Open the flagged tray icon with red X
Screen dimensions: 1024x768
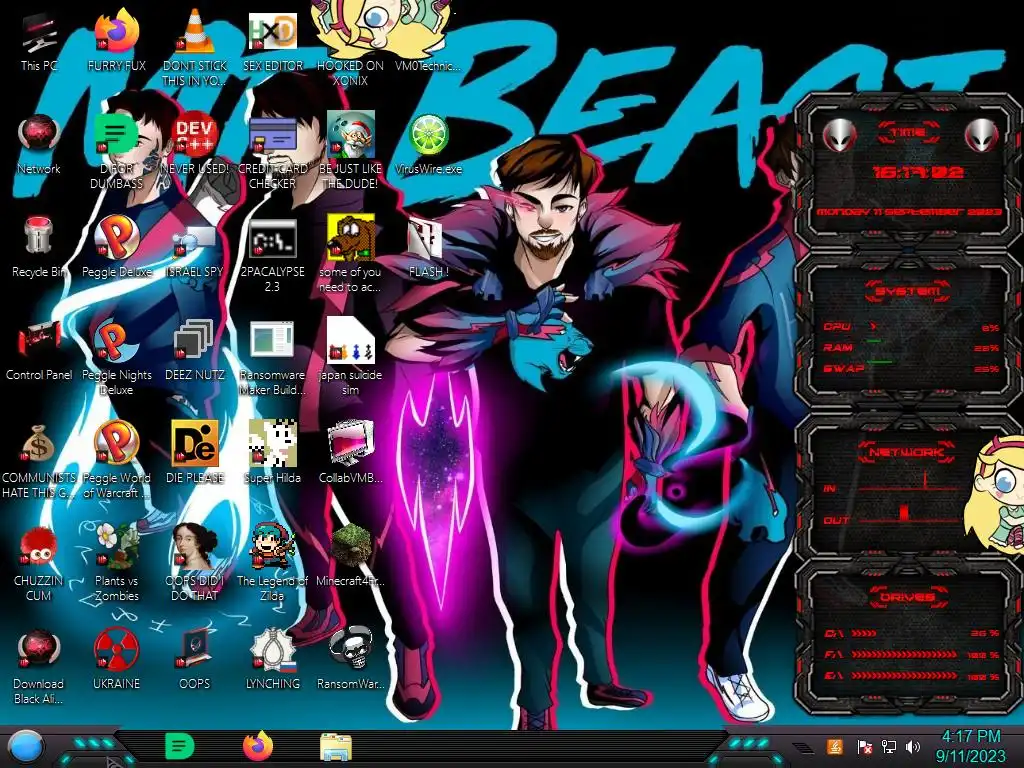[864, 746]
